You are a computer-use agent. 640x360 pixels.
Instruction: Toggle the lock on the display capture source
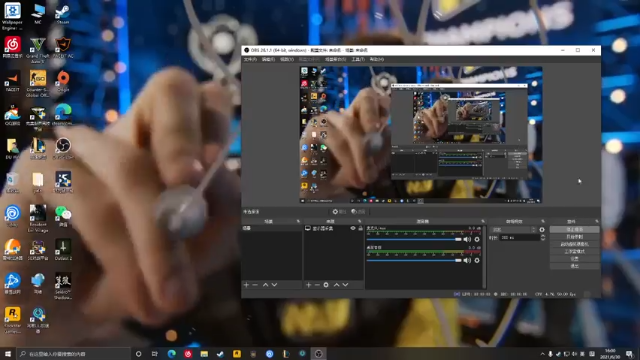pos(360,228)
